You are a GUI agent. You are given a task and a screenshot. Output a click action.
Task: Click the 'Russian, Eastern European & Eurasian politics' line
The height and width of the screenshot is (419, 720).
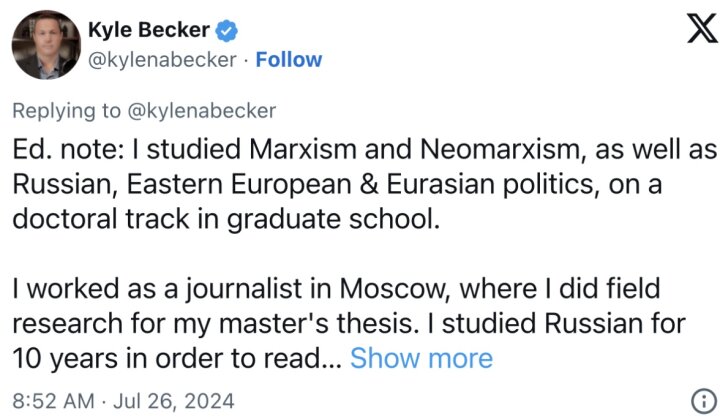point(337,185)
